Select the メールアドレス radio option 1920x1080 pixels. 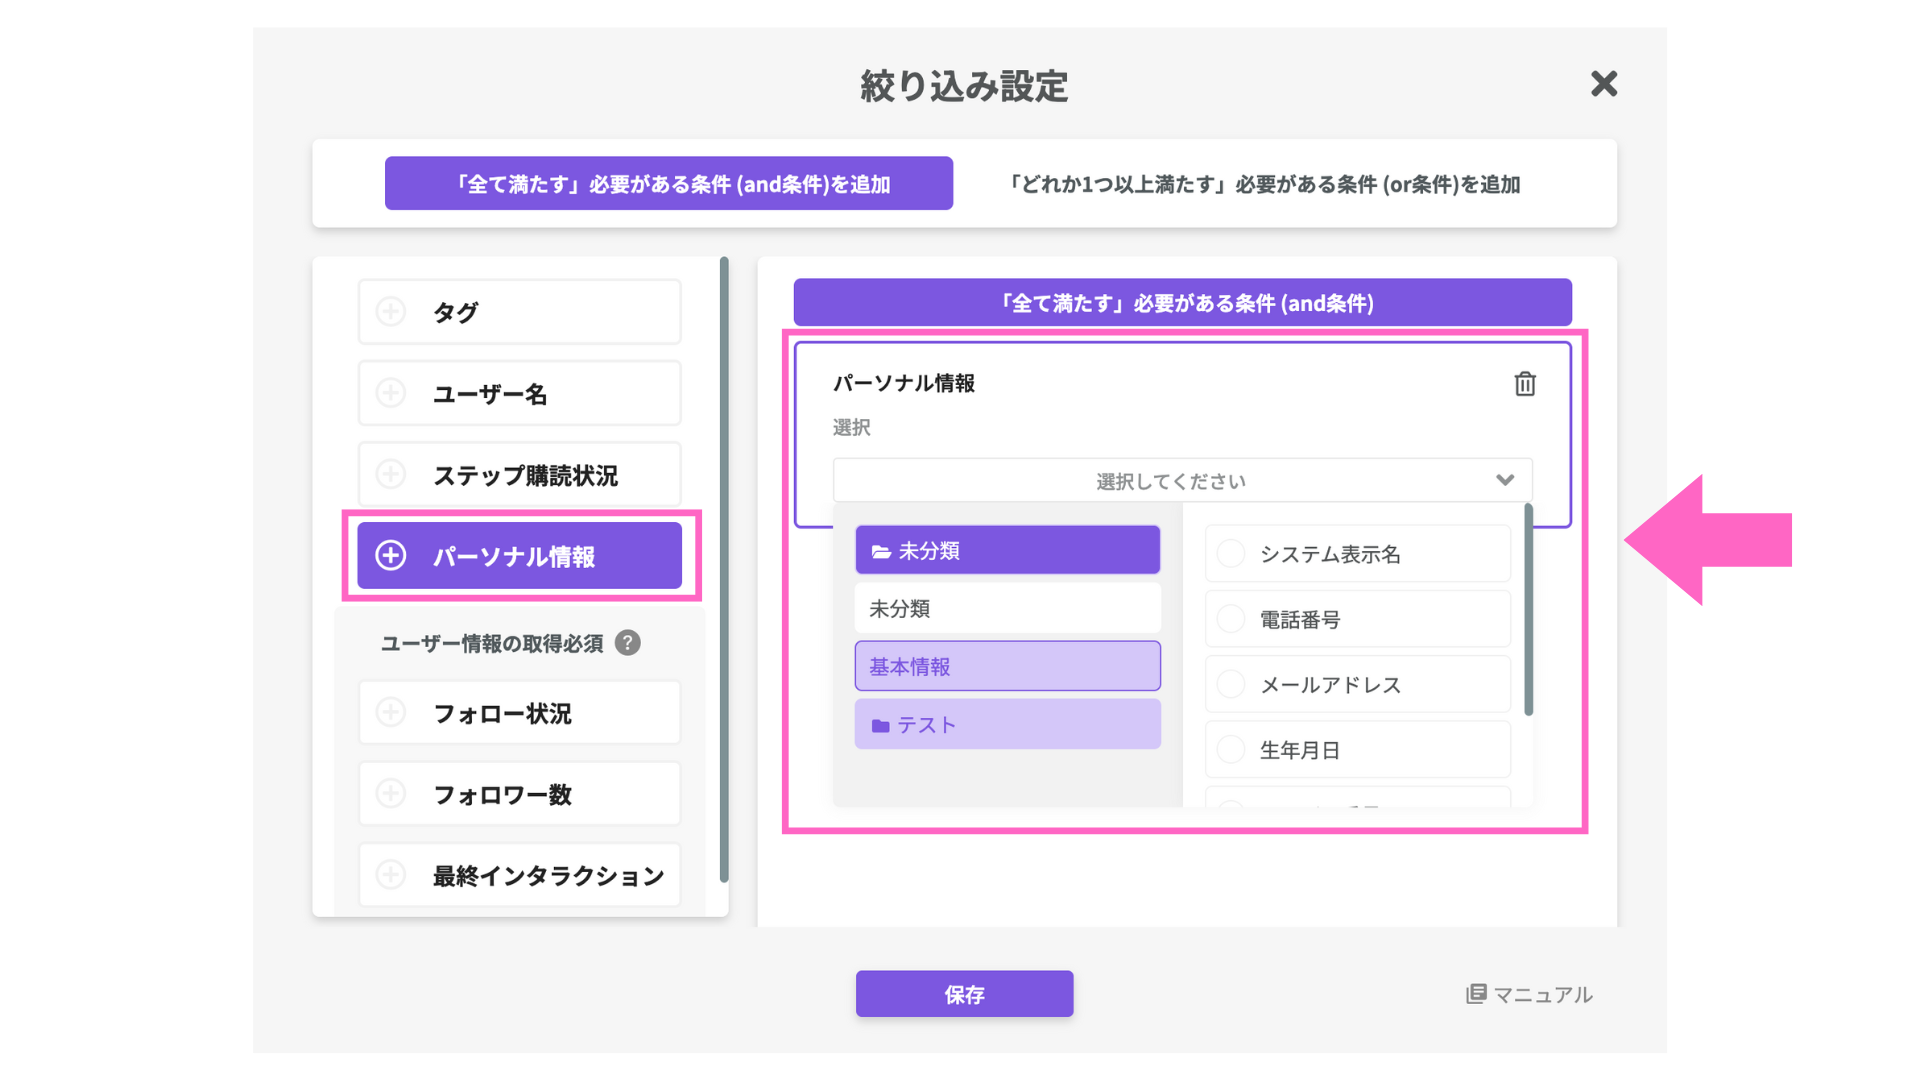coord(1231,685)
